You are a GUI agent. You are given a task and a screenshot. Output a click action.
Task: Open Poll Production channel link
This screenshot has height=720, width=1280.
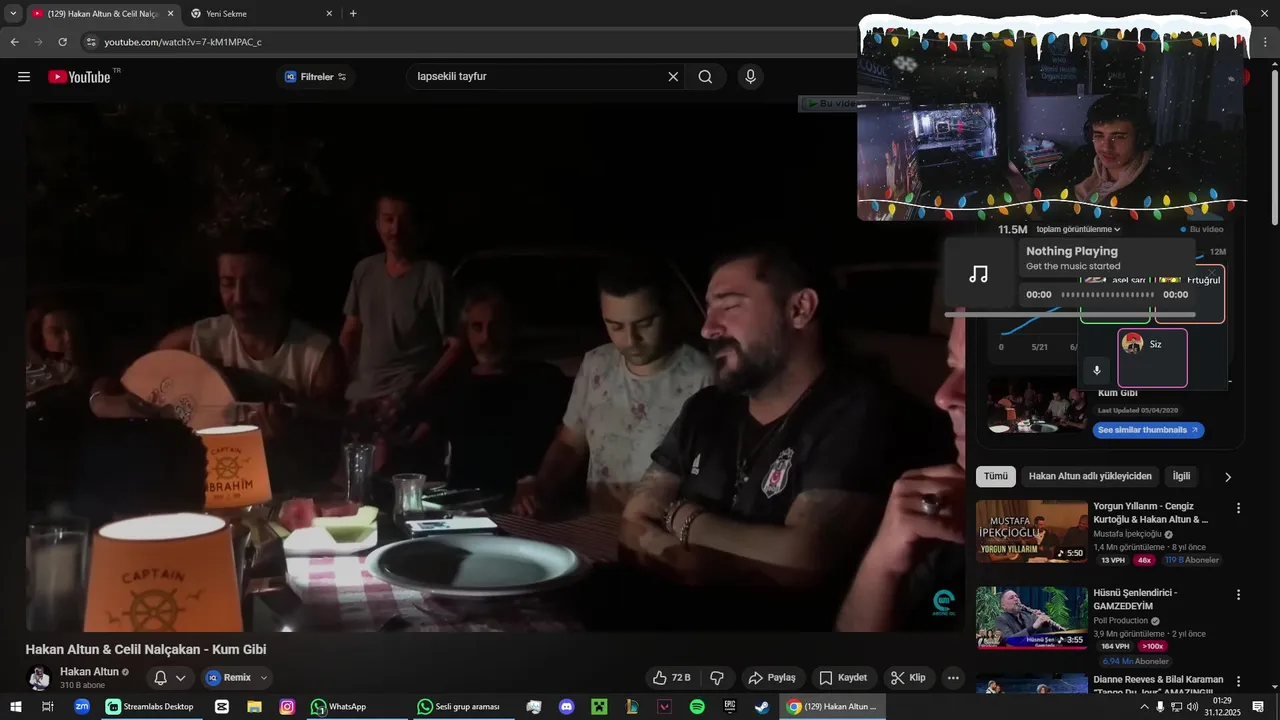pos(1122,621)
